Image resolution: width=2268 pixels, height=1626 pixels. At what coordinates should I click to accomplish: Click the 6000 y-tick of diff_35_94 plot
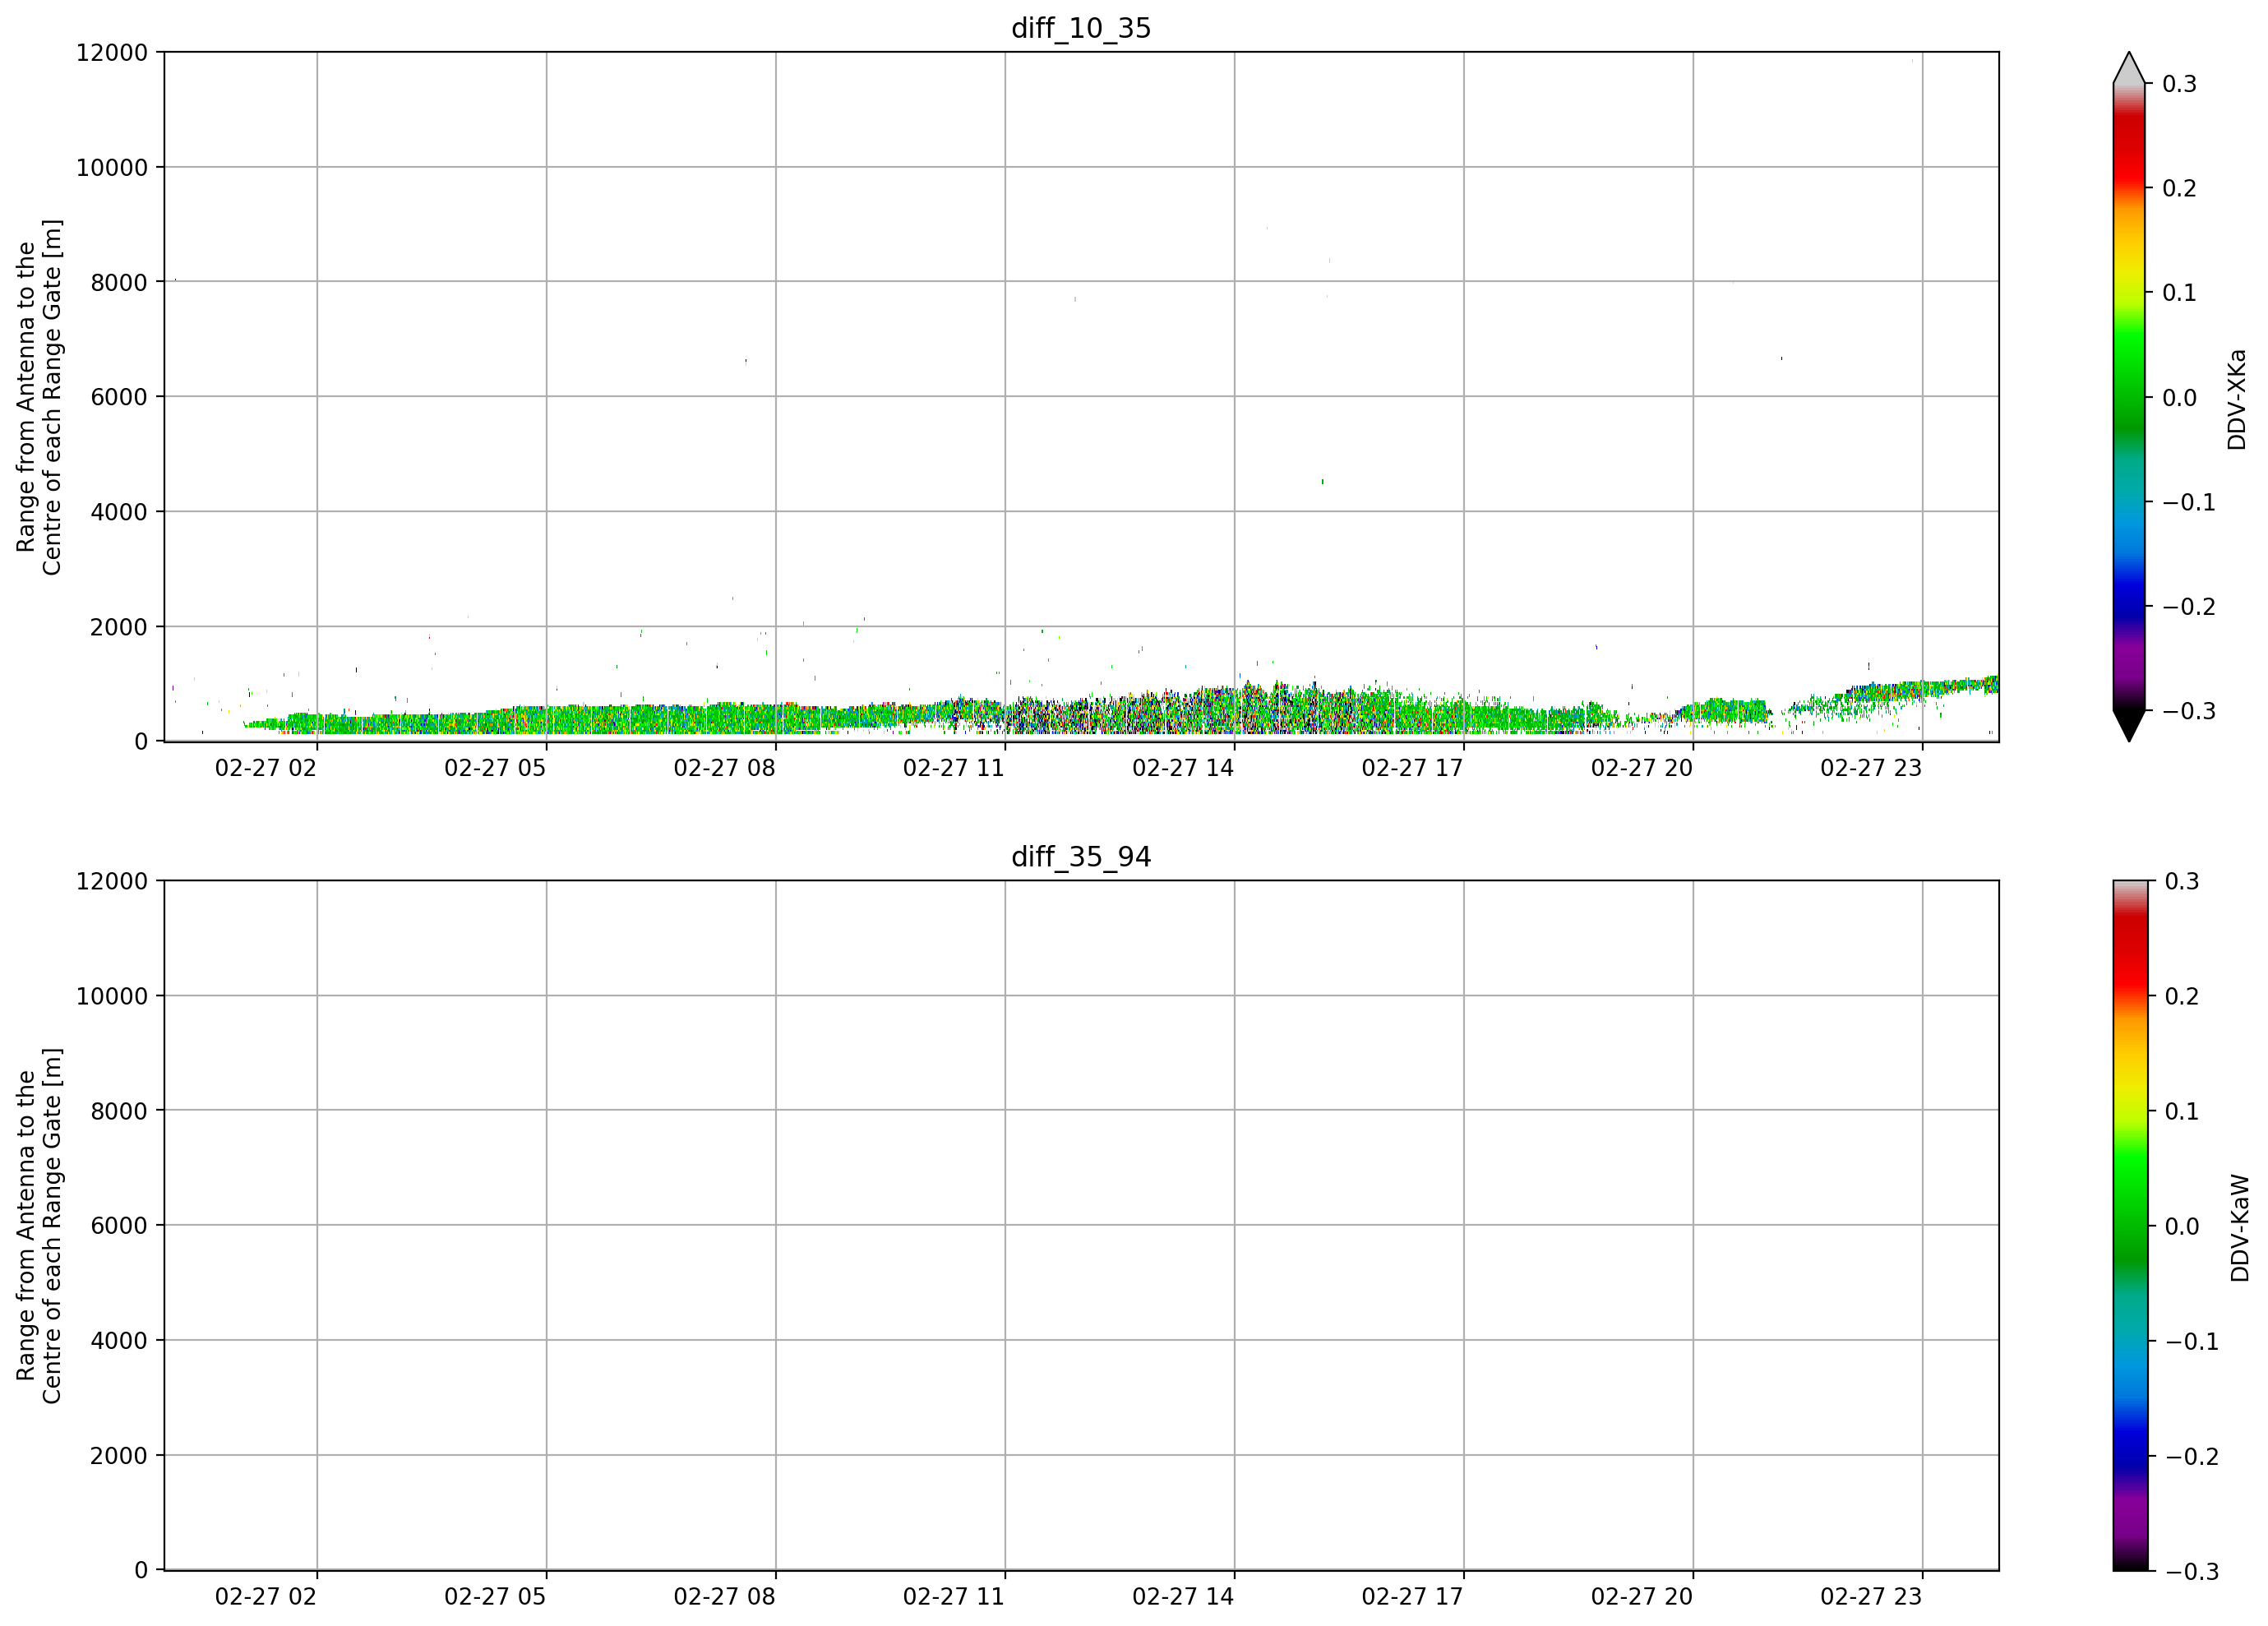point(119,1226)
